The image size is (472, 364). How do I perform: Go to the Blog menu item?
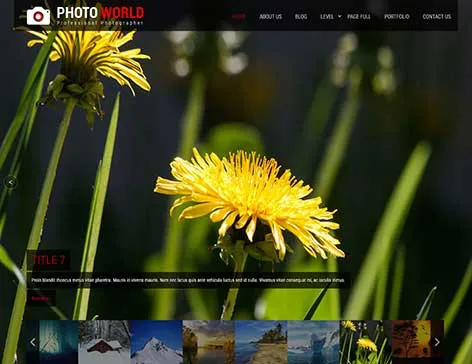[301, 16]
